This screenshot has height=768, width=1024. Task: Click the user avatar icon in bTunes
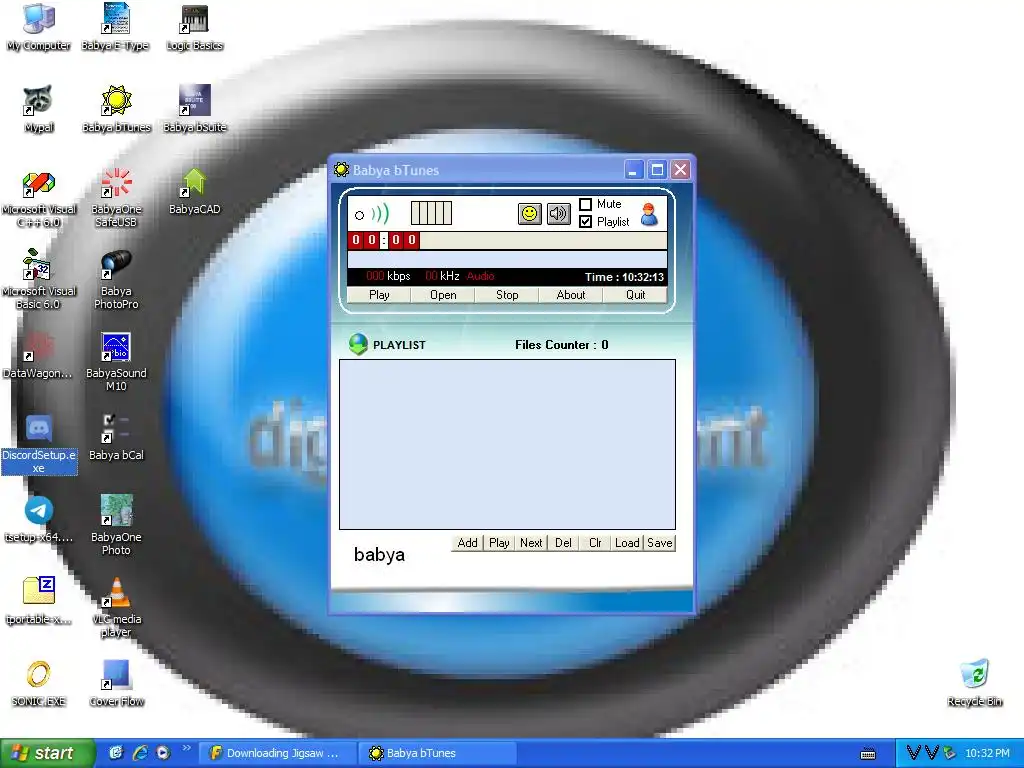pyautogui.click(x=649, y=214)
